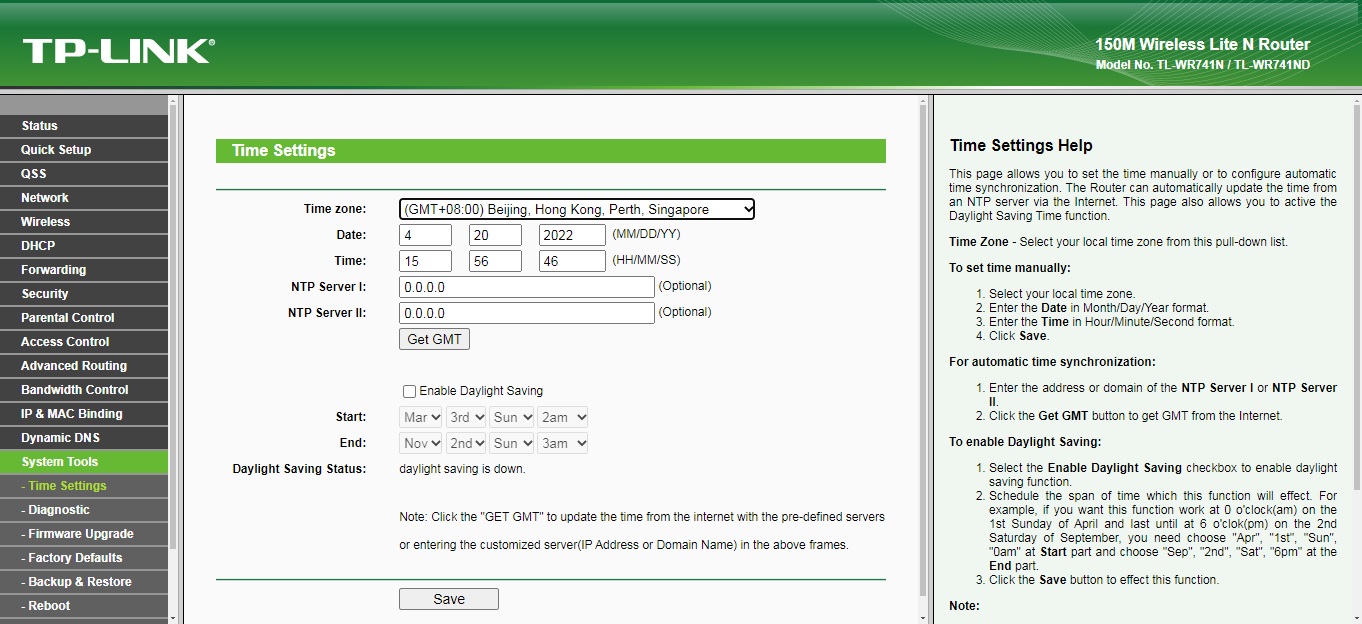Click the Get GMT button
The width and height of the screenshot is (1362, 624).
(x=434, y=339)
